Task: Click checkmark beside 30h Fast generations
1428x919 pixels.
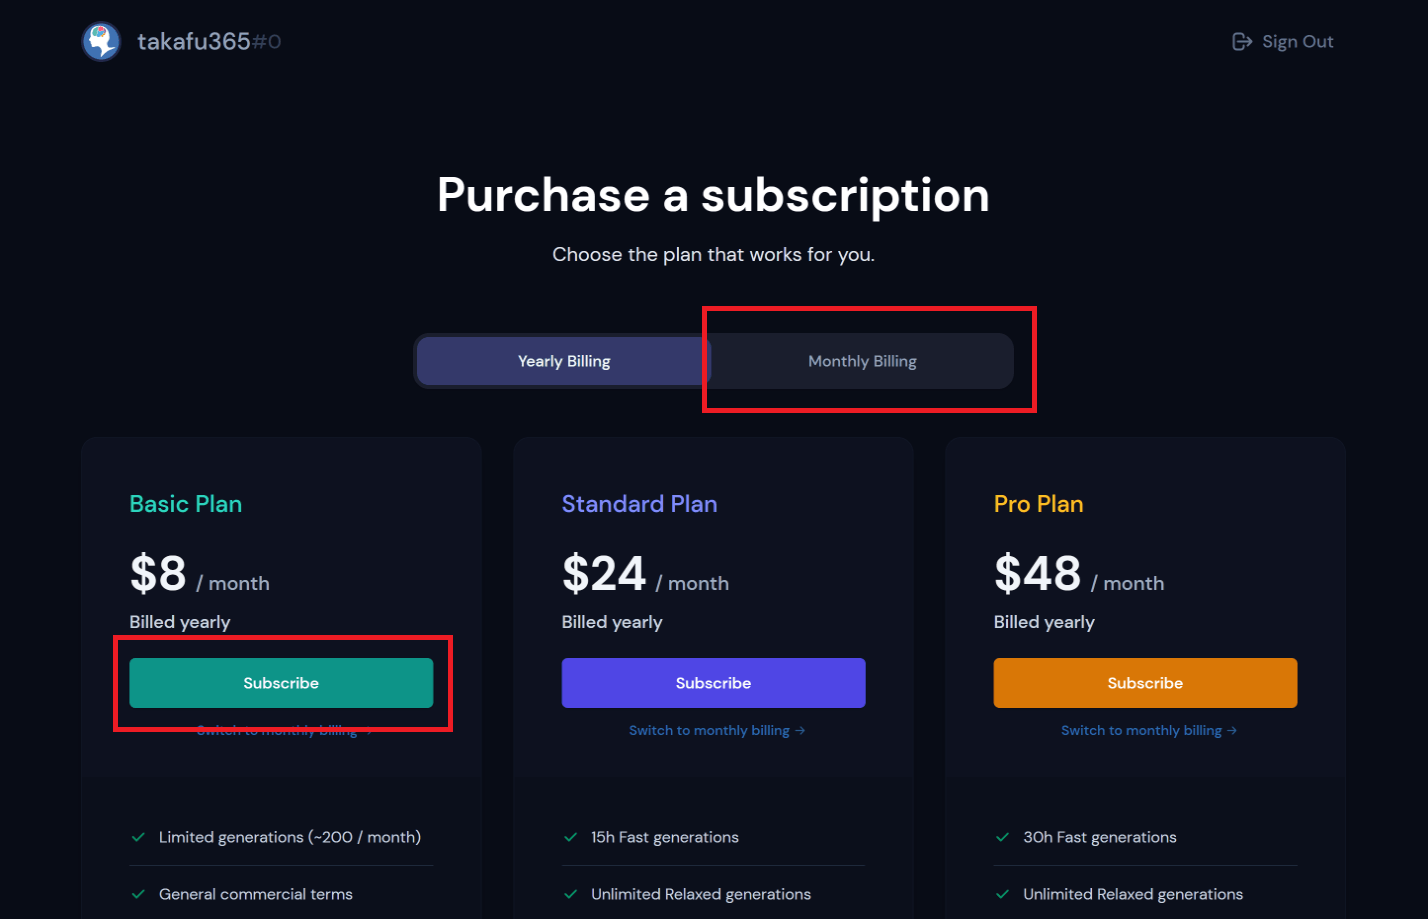Action: click(x=1002, y=837)
